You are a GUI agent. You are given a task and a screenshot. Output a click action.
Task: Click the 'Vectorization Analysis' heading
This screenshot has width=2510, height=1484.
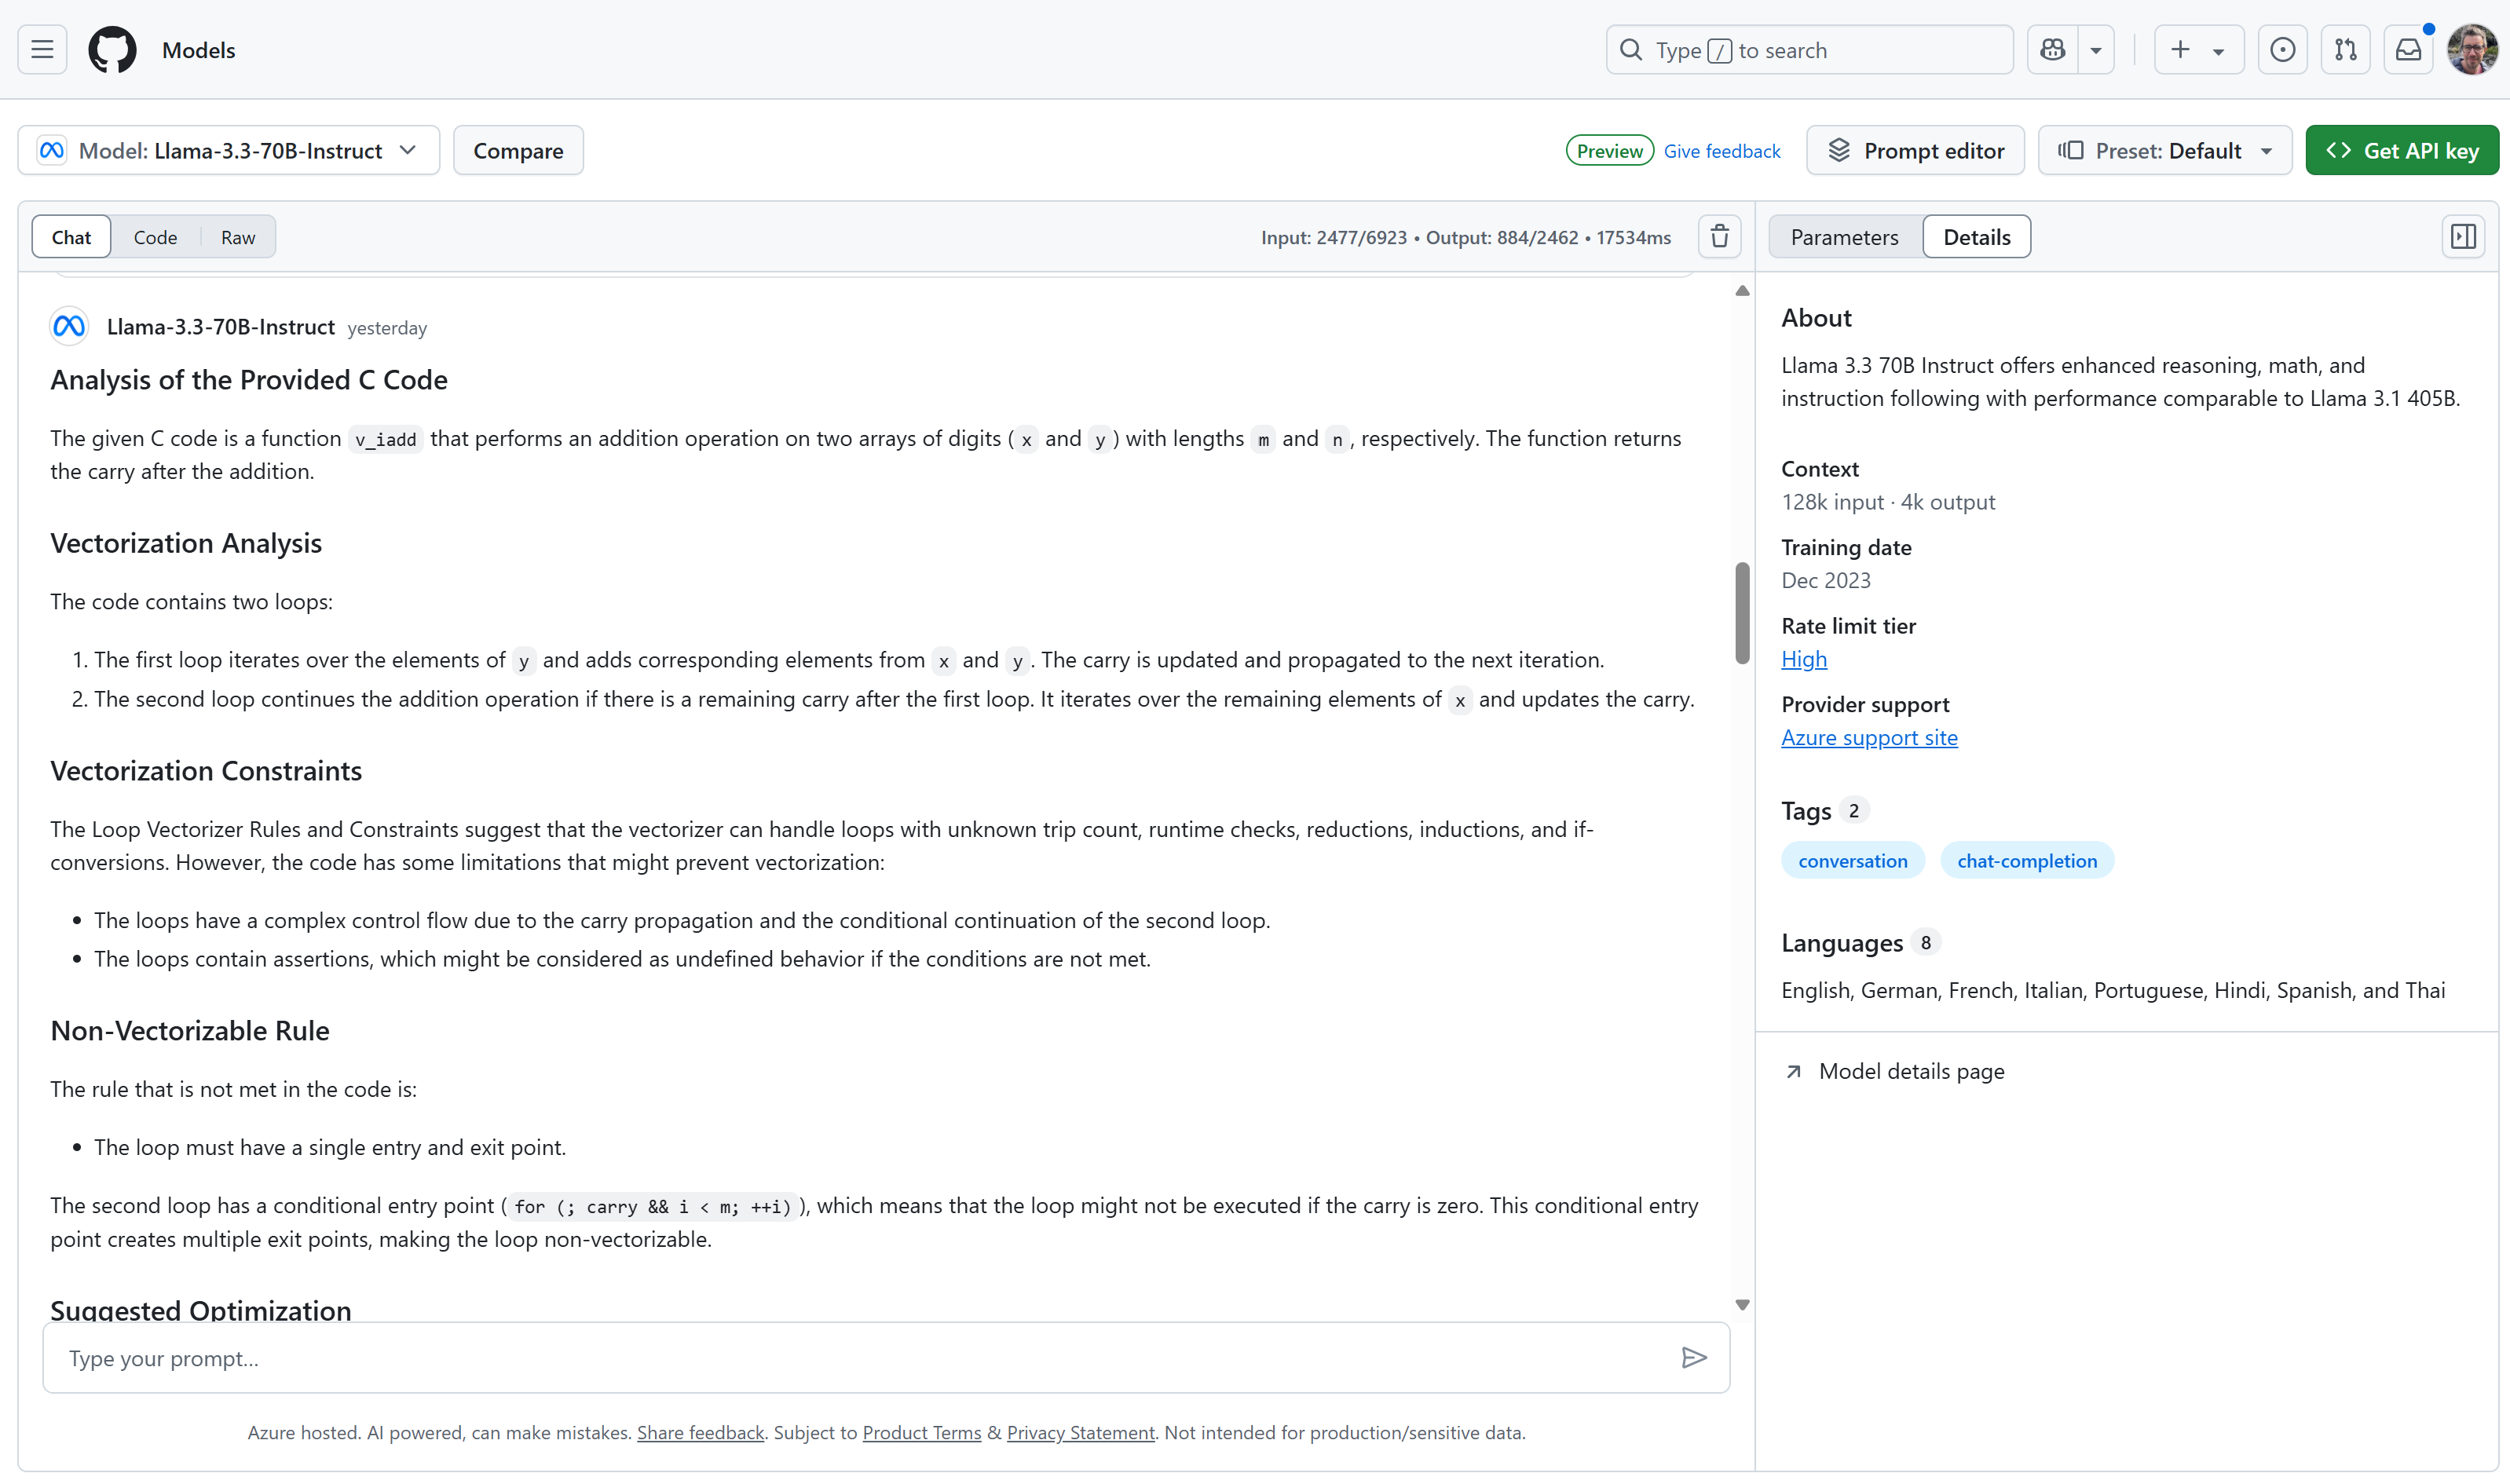[x=186, y=543]
